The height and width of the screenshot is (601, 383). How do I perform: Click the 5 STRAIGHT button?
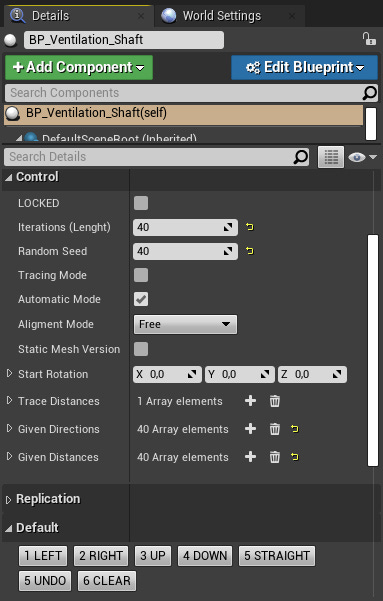277,556
